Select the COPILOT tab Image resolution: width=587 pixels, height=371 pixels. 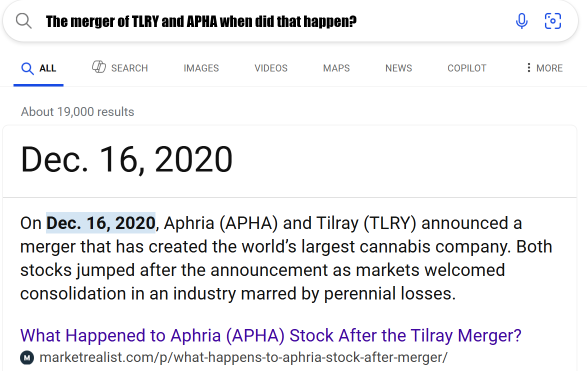466,68
